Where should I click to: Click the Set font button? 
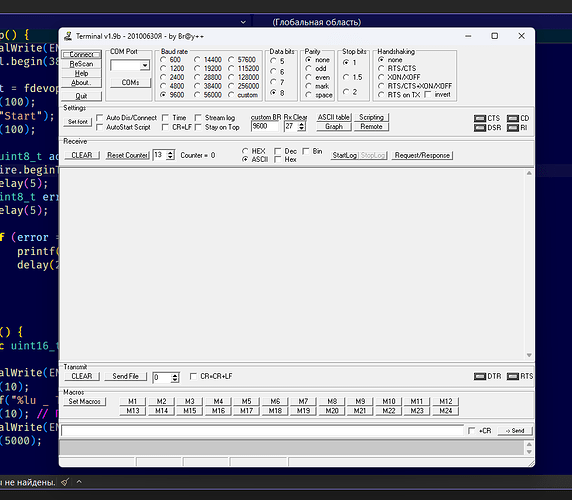pos(78,122)
